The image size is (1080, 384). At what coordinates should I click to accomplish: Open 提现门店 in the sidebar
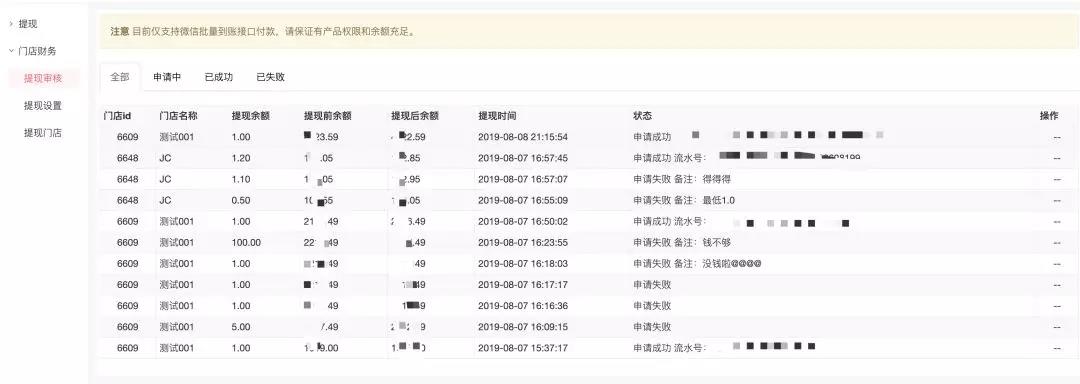pos(43,133)
